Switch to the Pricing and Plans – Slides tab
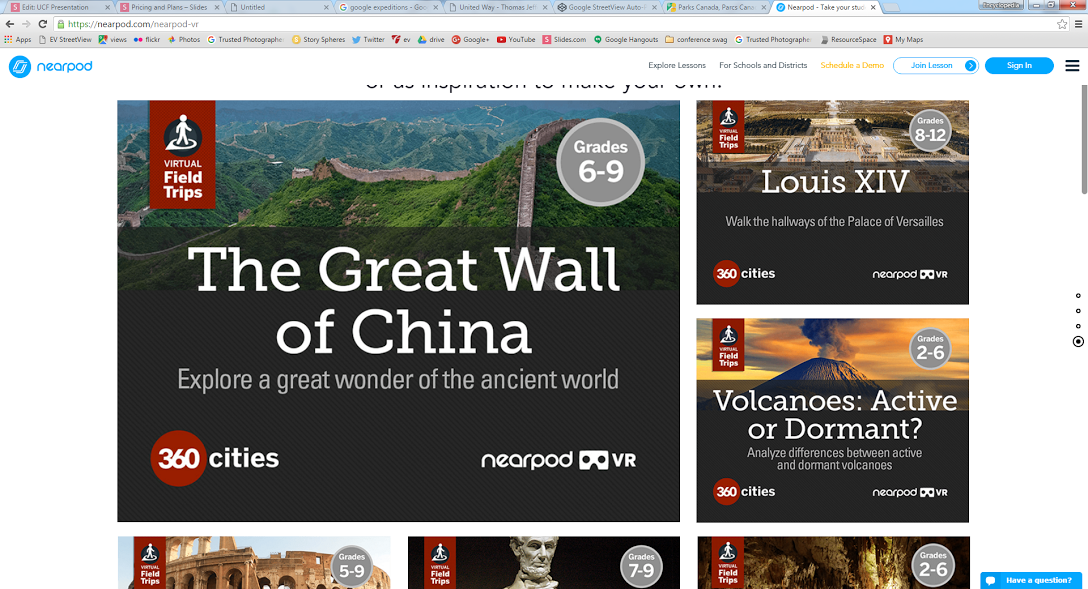Screen dimensions: 1088x589 169,8
